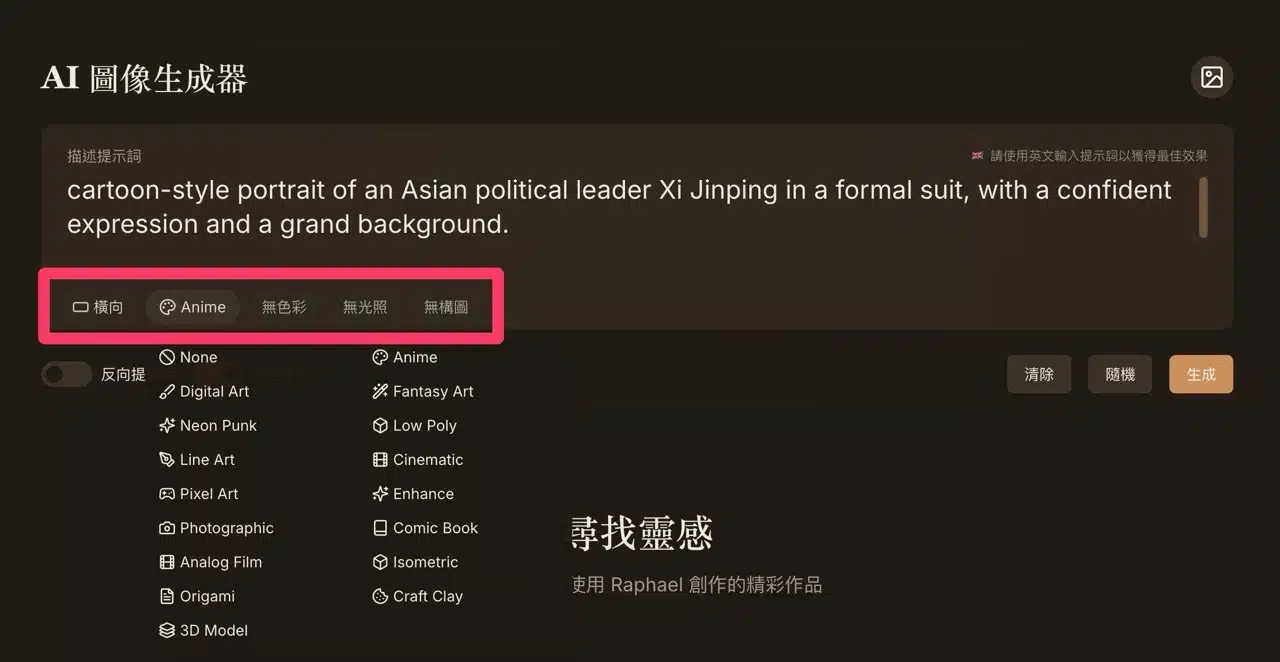Choose the Cinematic style option
The image size is (1280, 662).
point(418,460)
